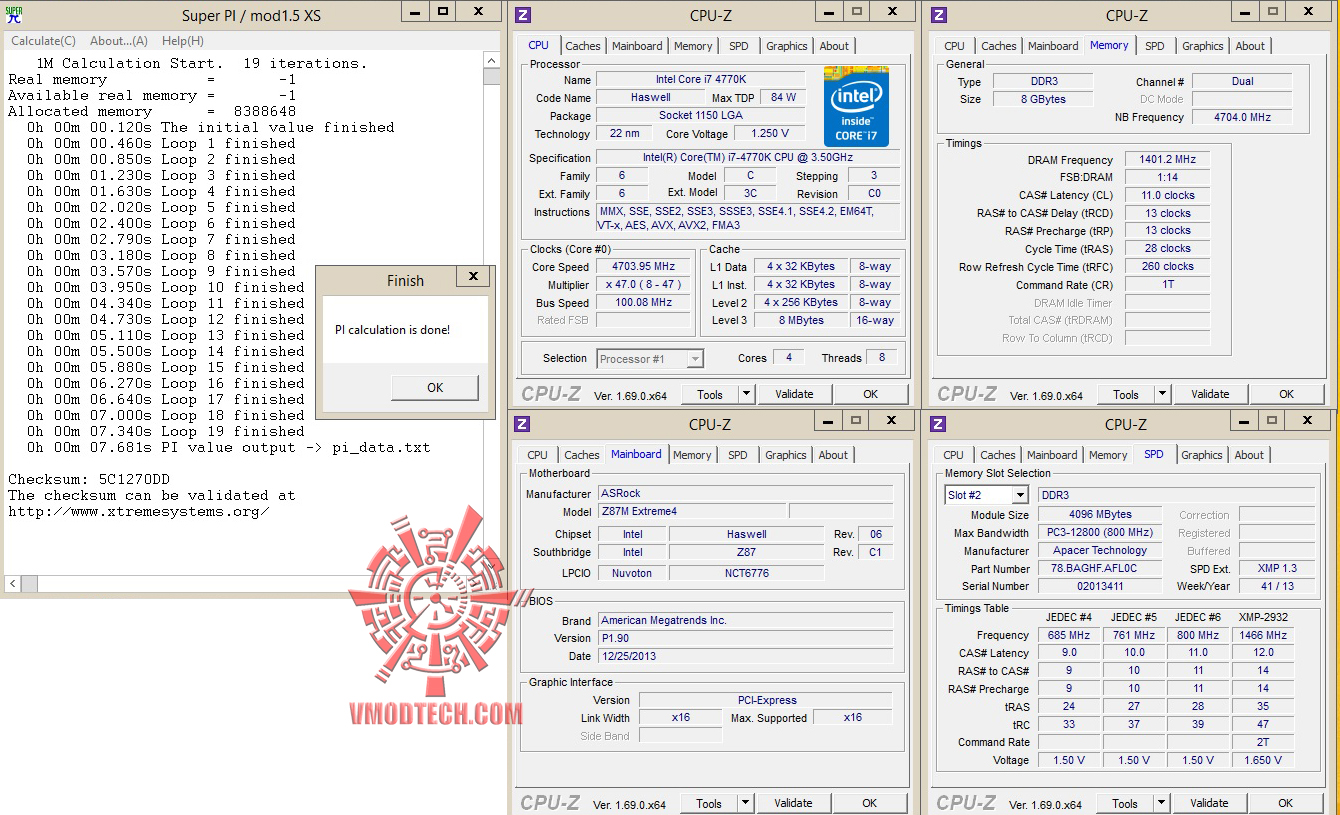The width and height of the screenshot is (1340, 815).
Task: Open the Calculate(C) menu in Super PI
Action: tap(43, 41)
